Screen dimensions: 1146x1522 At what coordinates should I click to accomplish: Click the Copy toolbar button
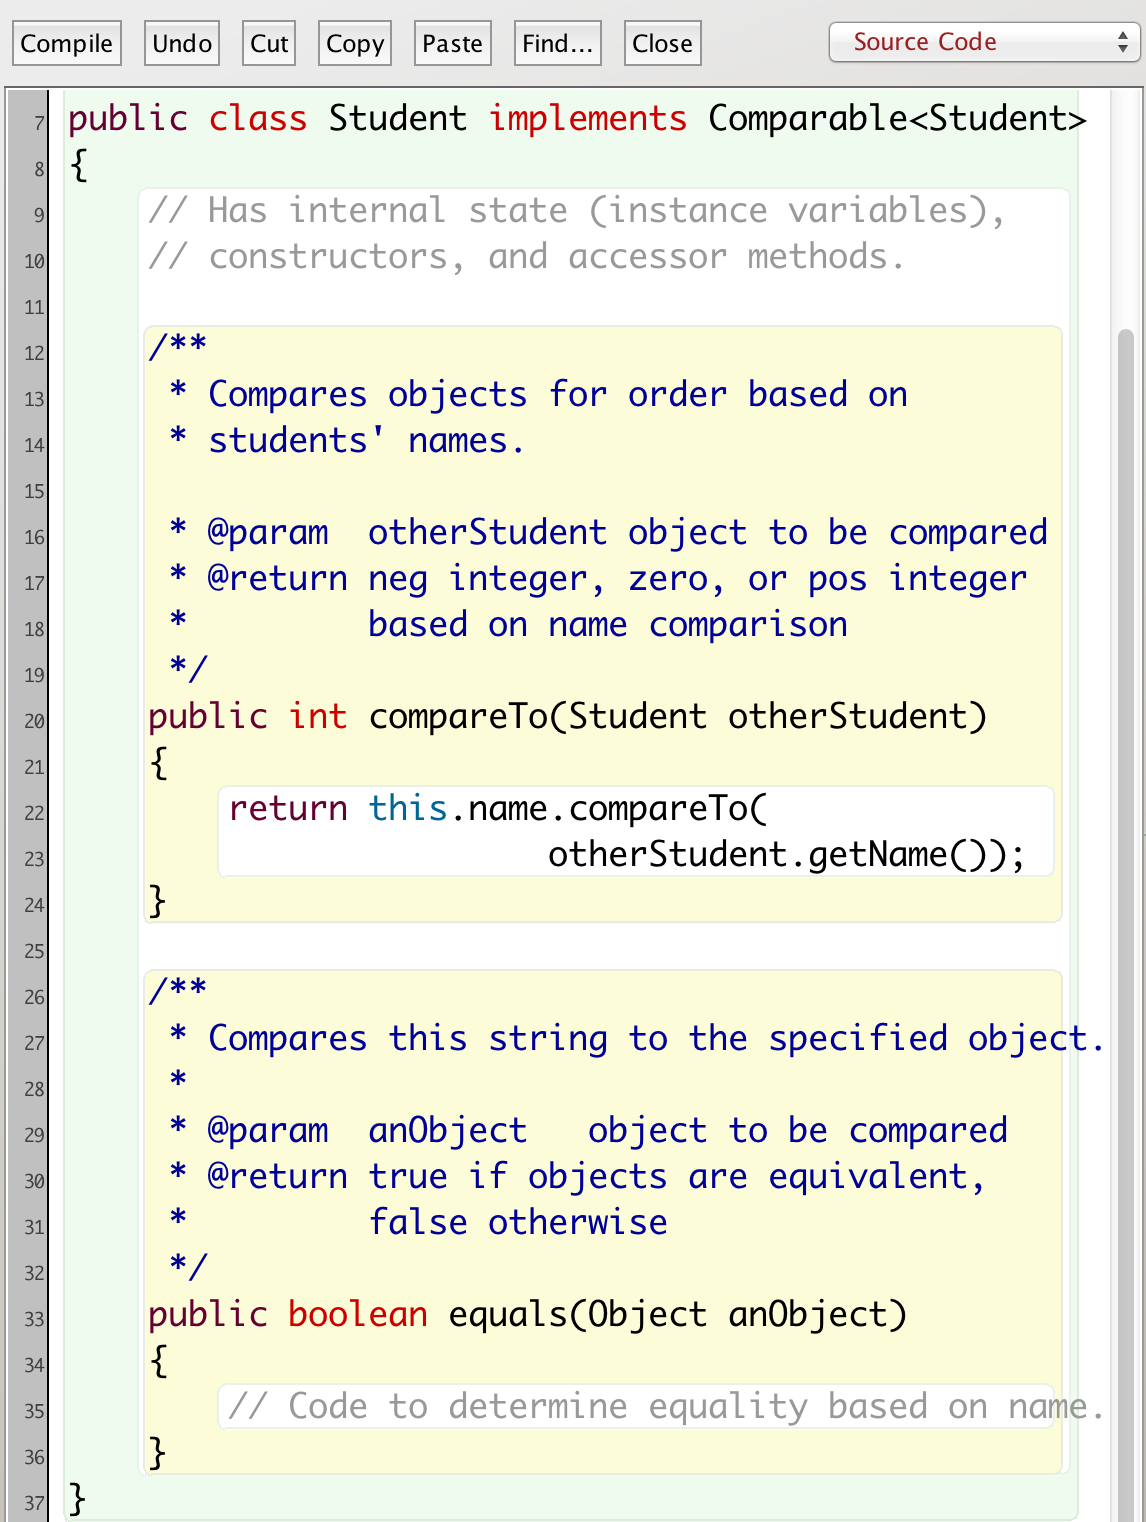(354, 43)
